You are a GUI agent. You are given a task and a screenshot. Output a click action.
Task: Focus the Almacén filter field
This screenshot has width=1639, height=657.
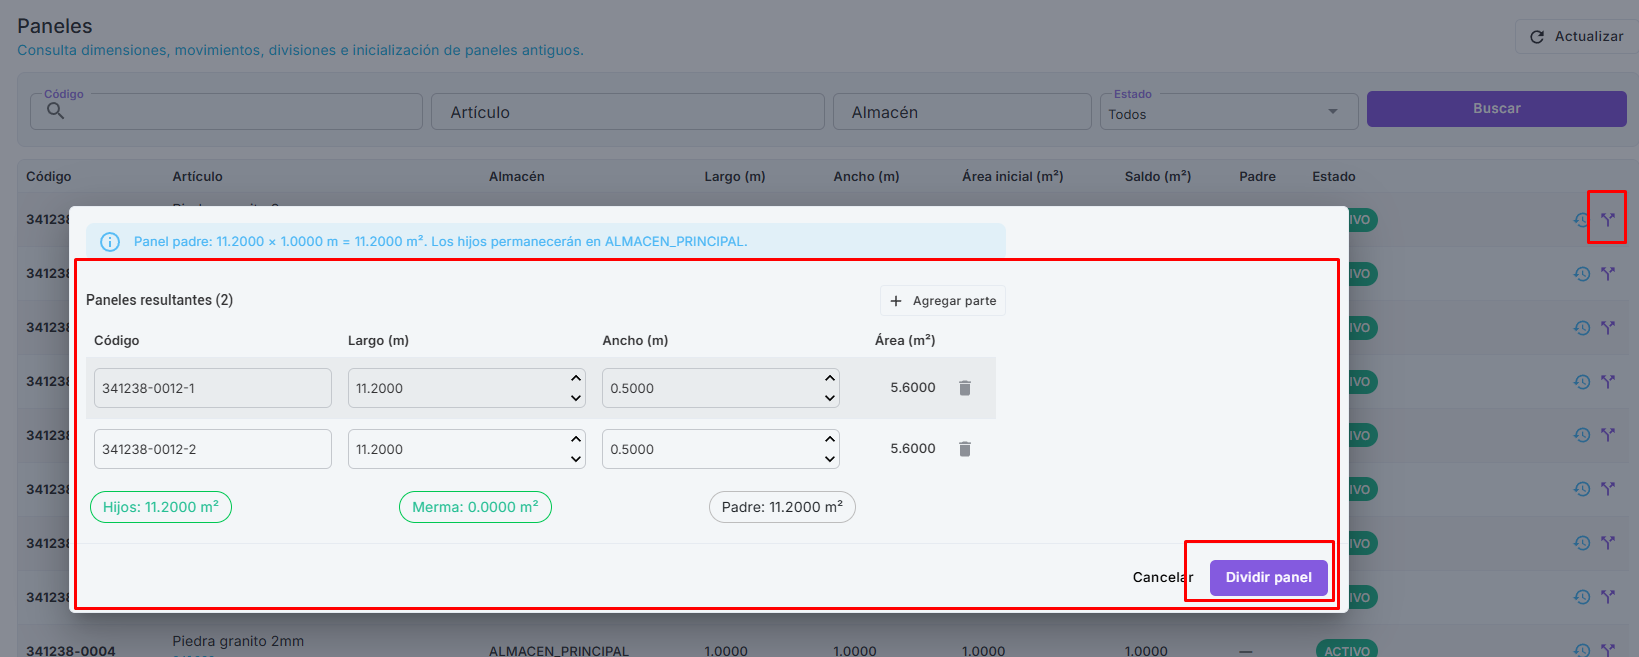pos(962,111)
